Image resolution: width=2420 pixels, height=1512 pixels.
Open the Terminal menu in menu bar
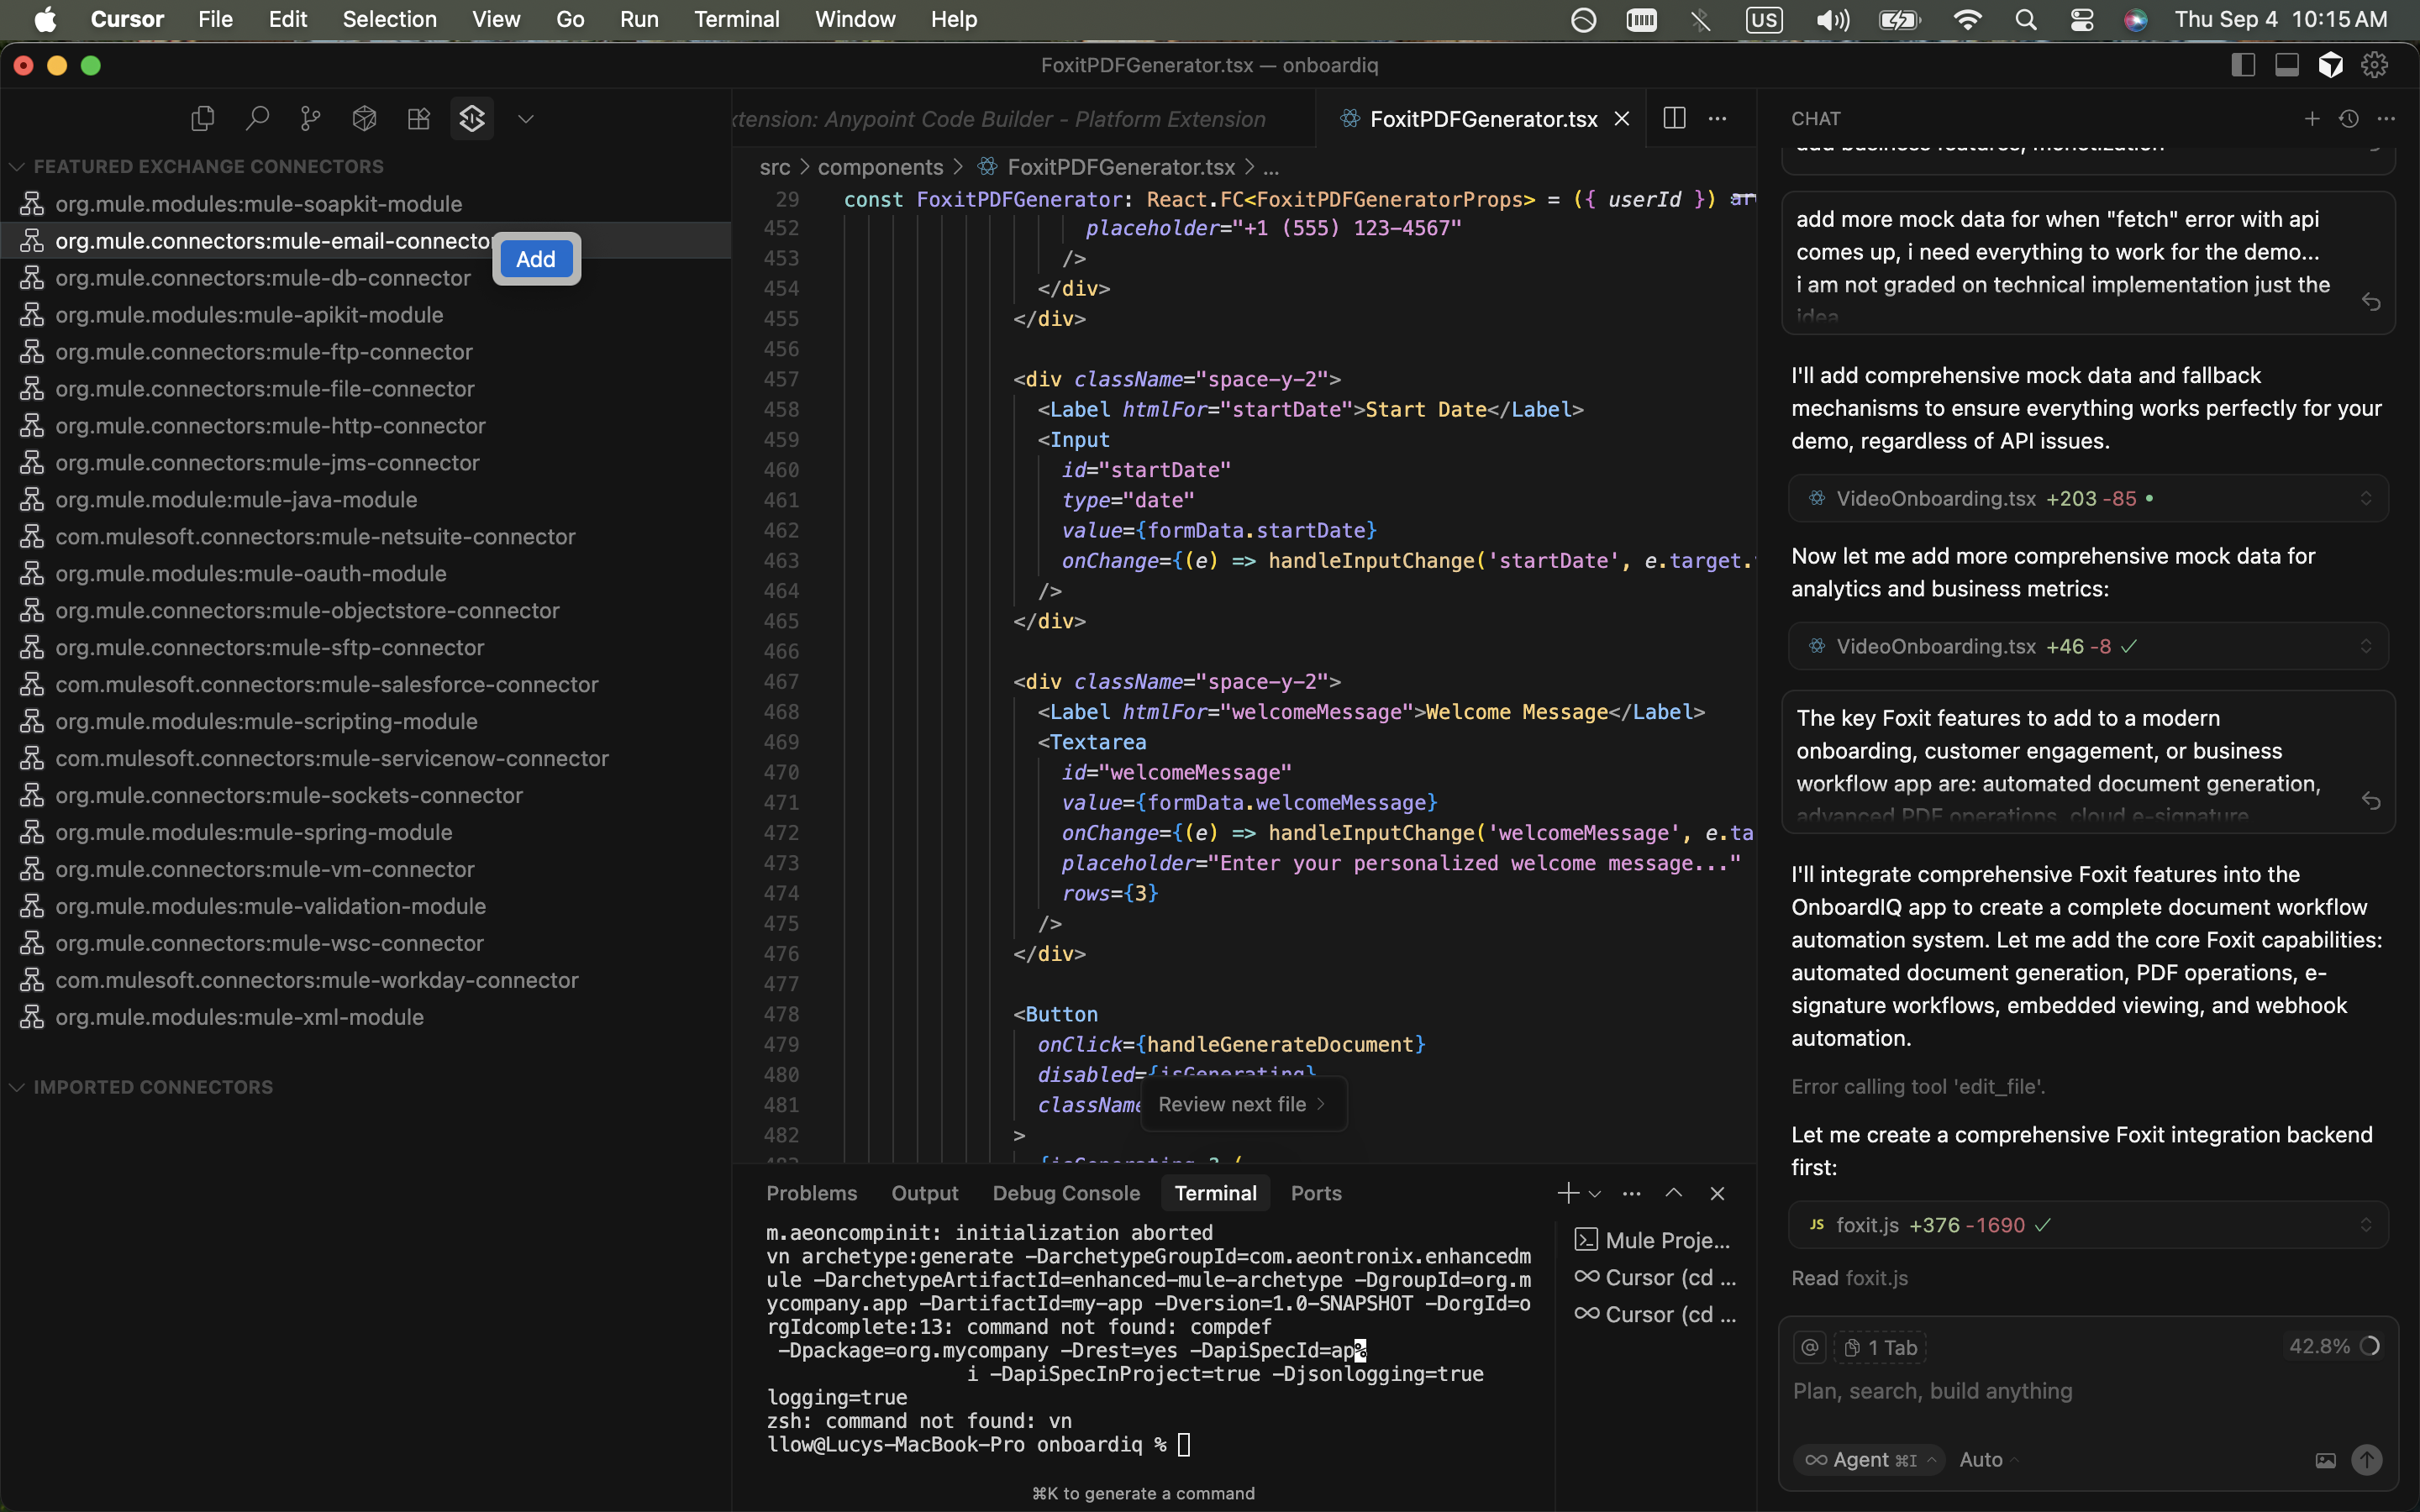coord(736,19)
